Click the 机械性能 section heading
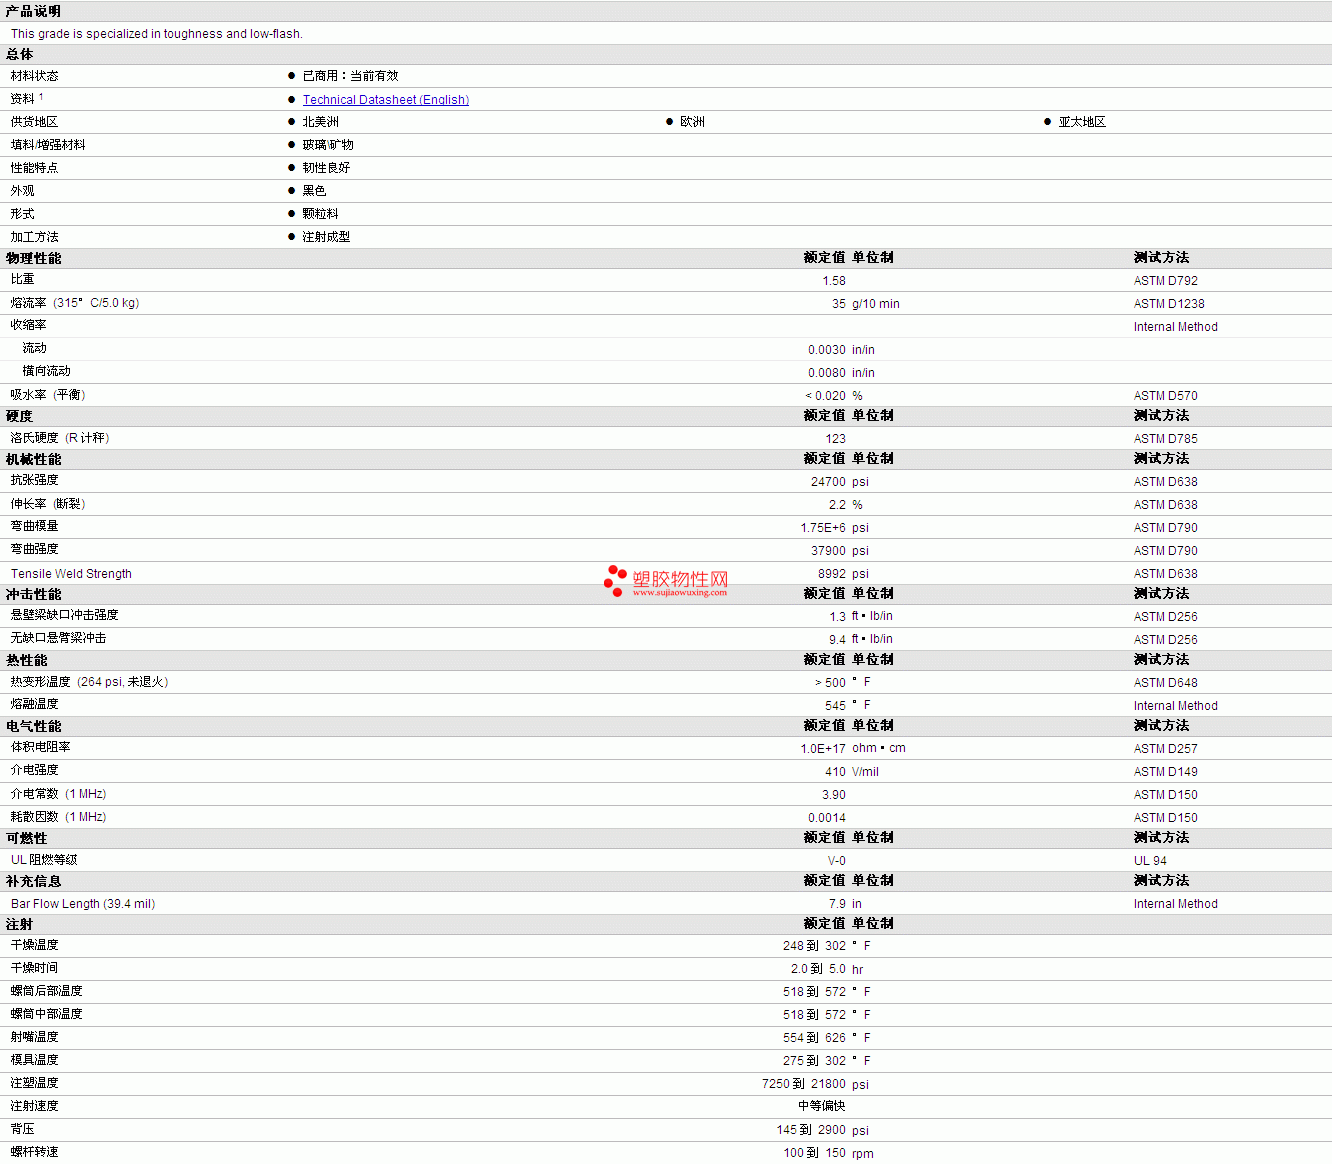Viewport: 1332px width, 1164px height. point(33,459)
